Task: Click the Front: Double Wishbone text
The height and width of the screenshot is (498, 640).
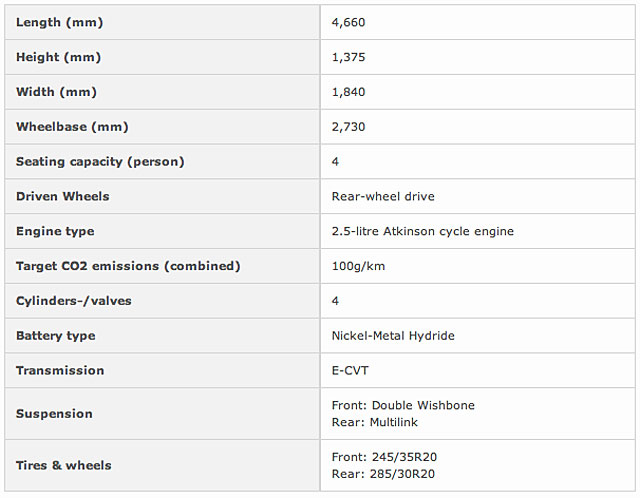Action: click(403, 405)
